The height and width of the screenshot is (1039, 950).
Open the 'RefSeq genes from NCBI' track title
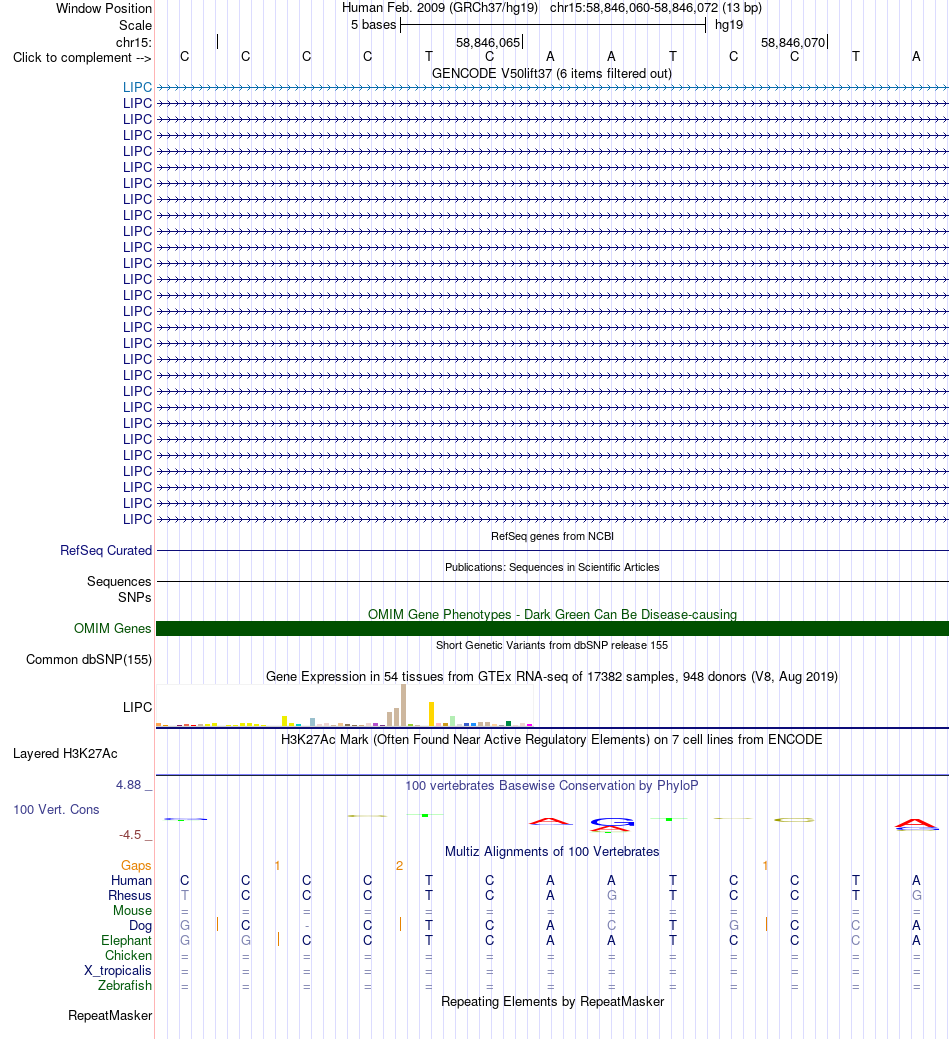pyautogui.click(x=553, y=536)
